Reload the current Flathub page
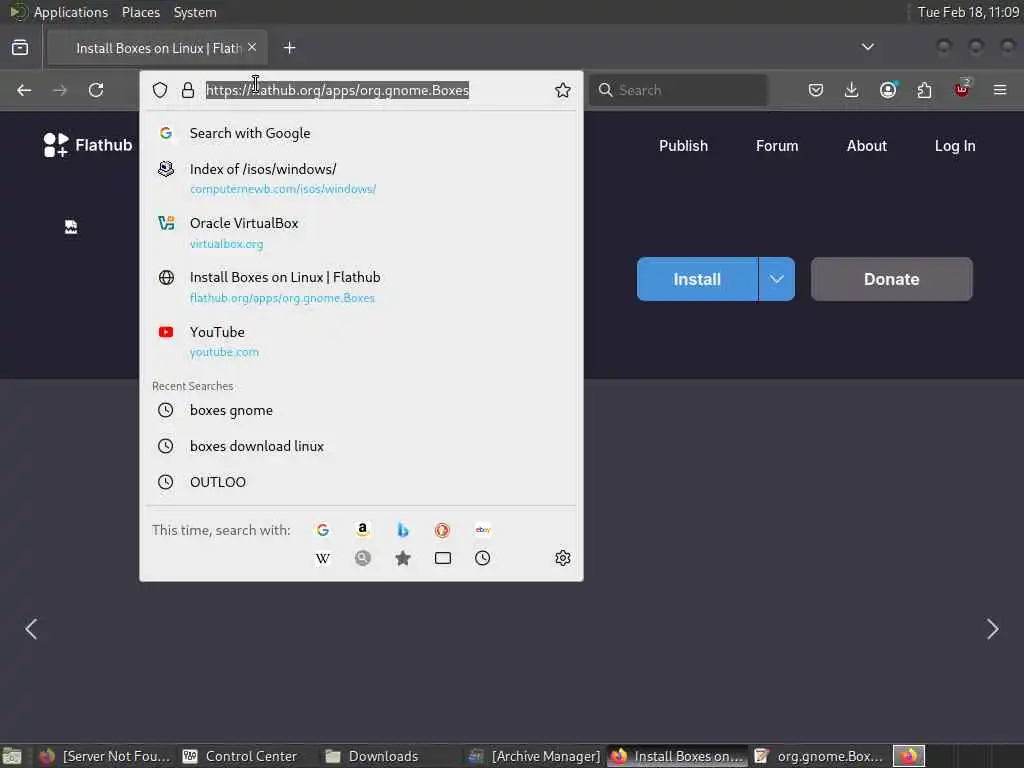1024x768 pixels. click(96, 90)
